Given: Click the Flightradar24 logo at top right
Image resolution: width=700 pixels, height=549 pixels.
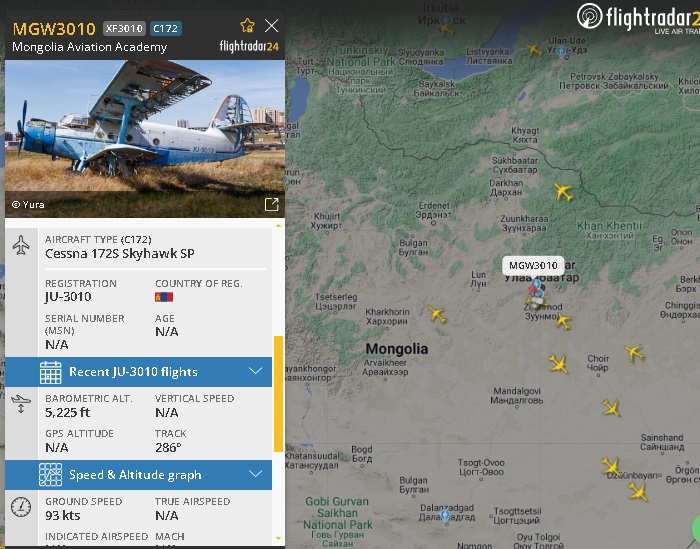Looking at the screenshot, I should point(638,18).
